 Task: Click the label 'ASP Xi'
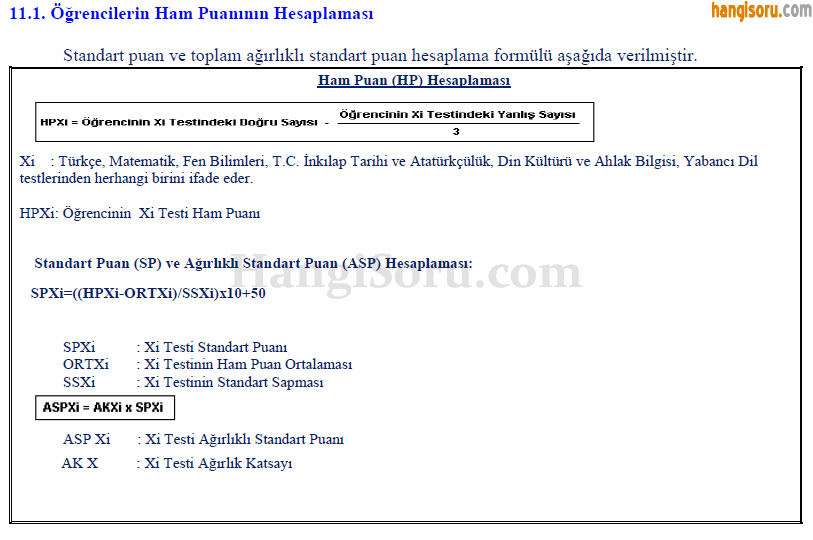pos(87,439)
